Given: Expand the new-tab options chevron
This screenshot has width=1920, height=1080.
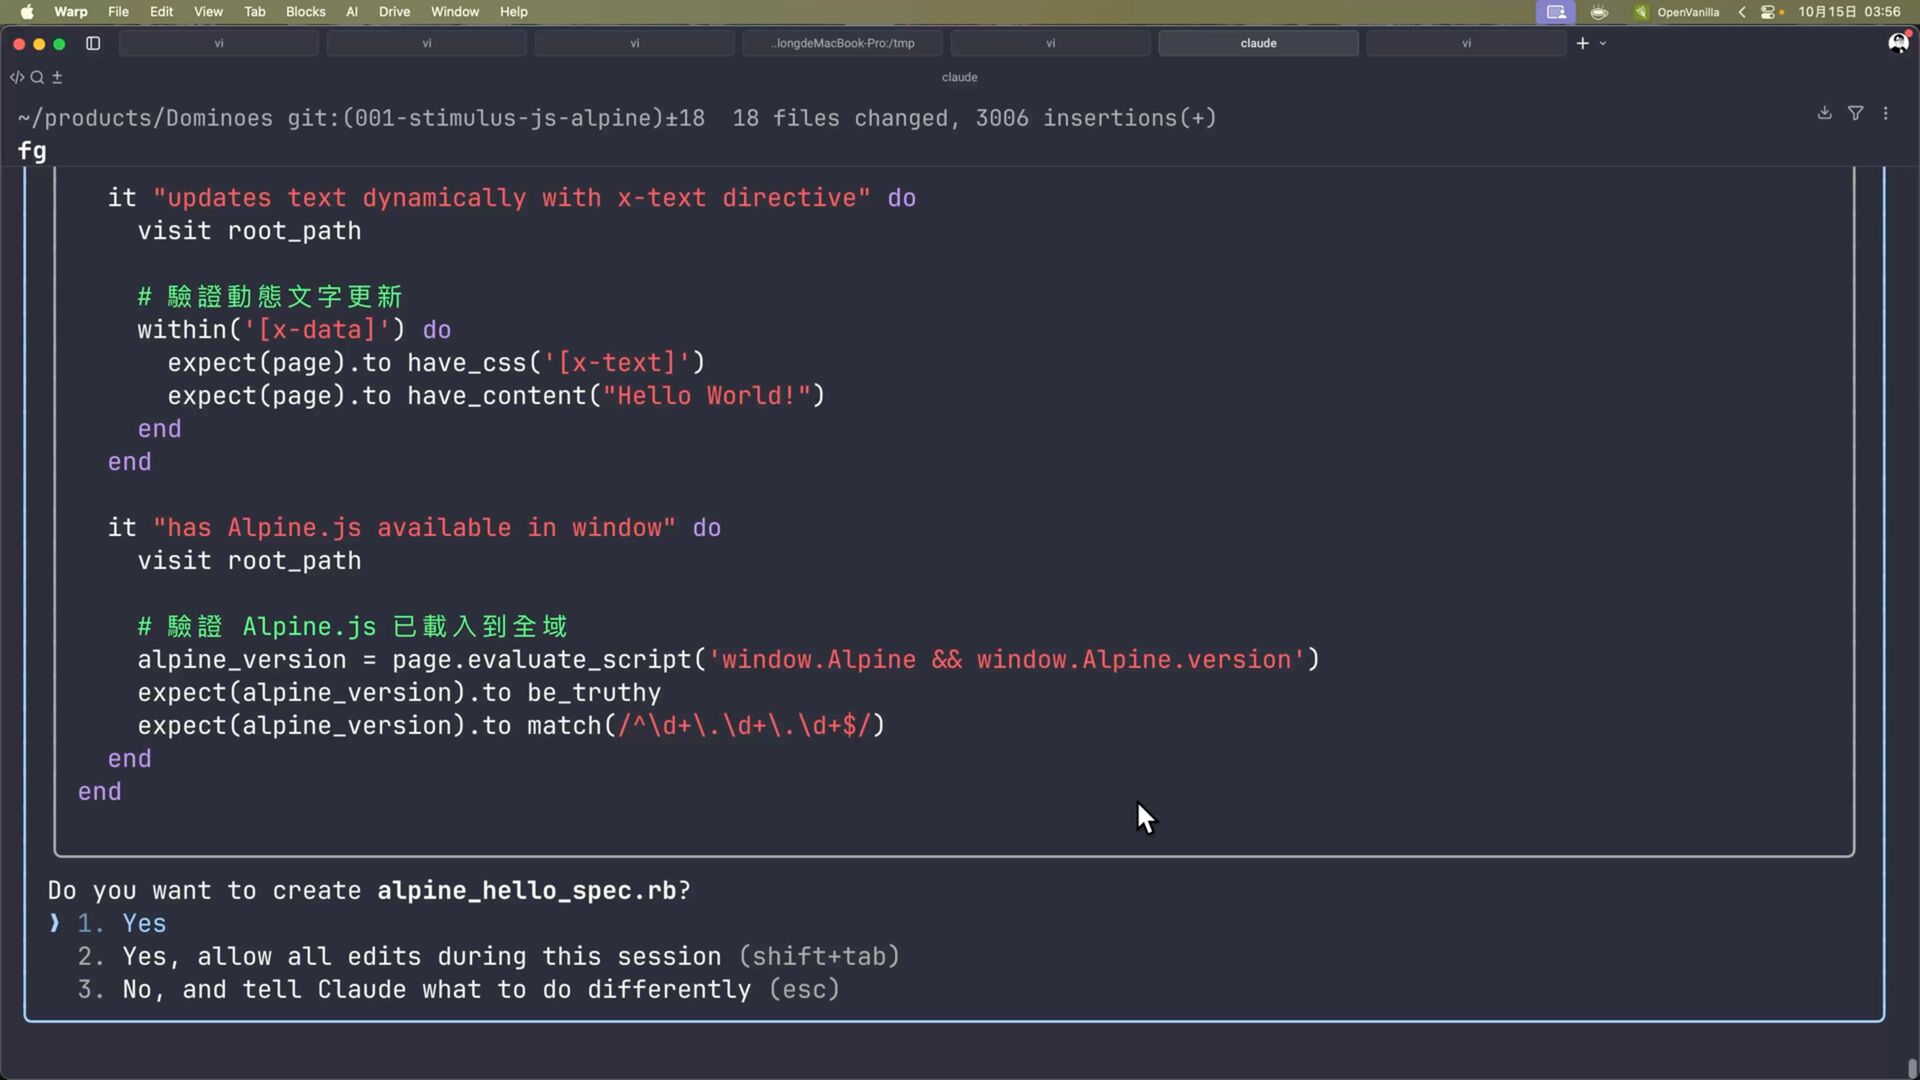Looking at the screenshot, I should pyautogui.click(x=1603, y=43).
